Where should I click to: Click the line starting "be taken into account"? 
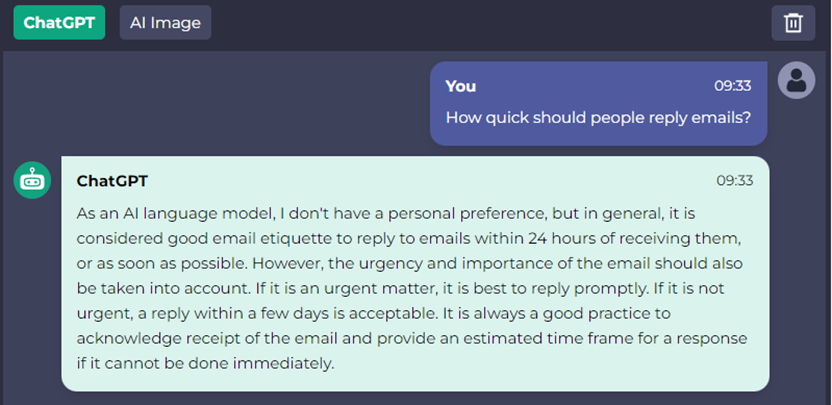(400, 289)
